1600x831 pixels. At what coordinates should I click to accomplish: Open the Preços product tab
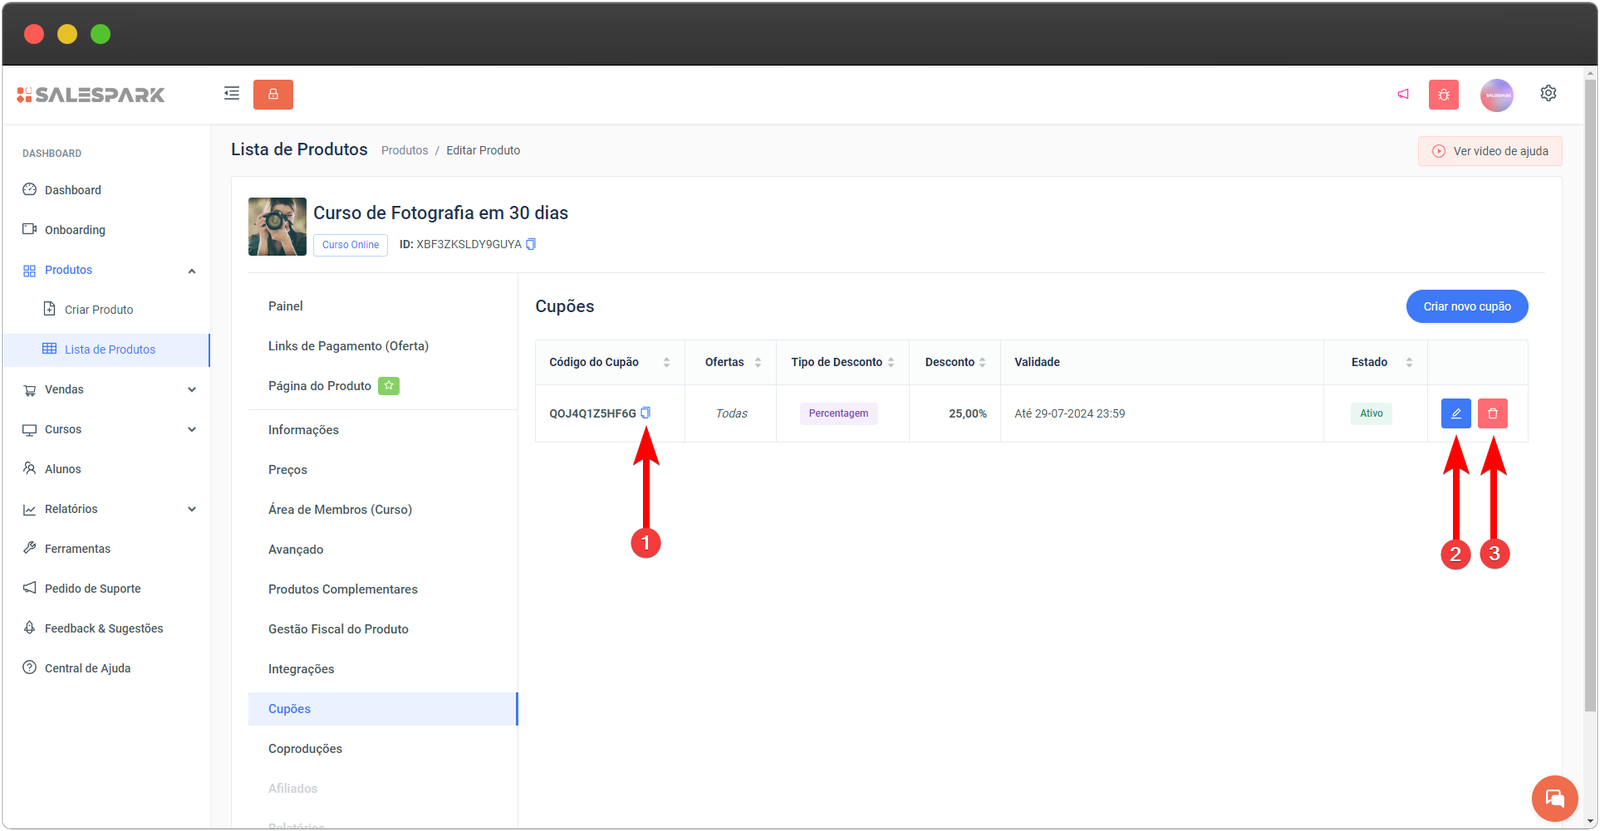(288, 469)
